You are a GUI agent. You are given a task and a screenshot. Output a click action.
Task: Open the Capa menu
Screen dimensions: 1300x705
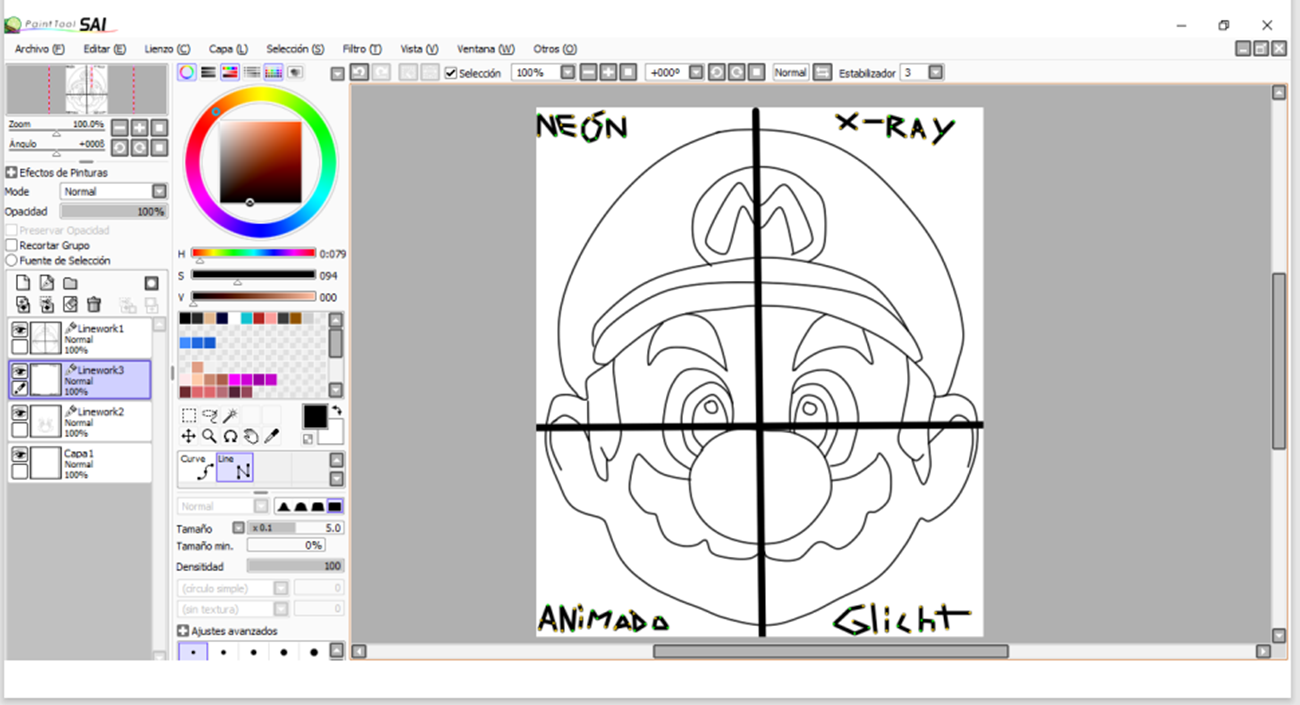tap(228, 48)
